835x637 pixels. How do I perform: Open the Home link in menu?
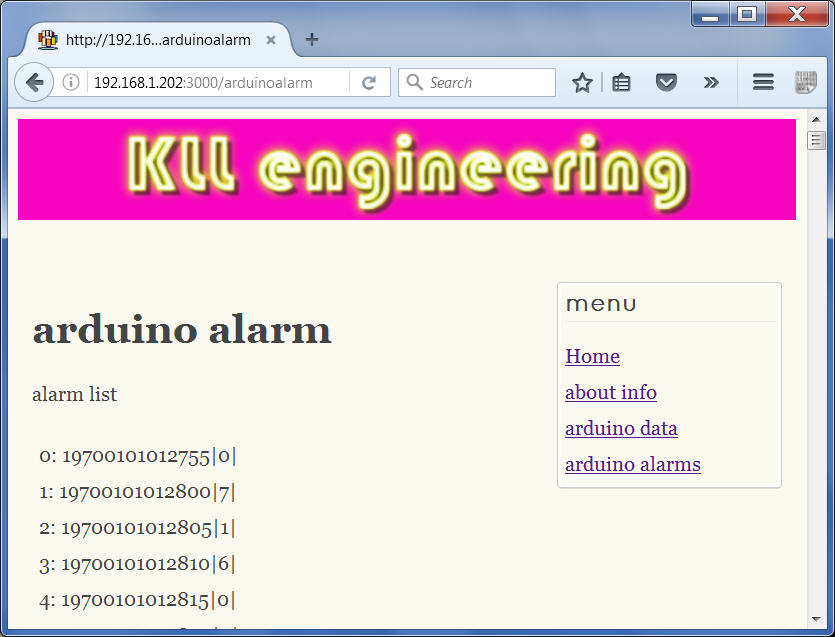tap(592, 357)
